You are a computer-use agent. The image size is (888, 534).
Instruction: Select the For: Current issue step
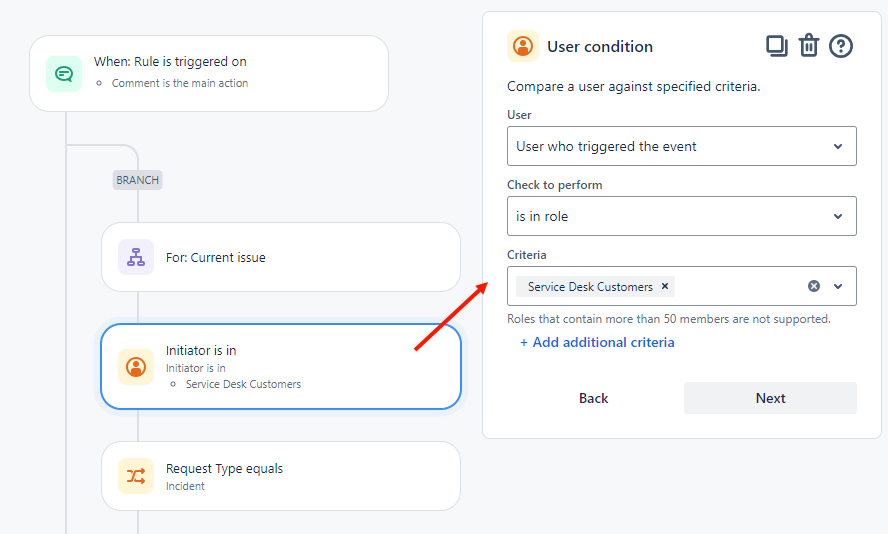click(x=280, y=257)
